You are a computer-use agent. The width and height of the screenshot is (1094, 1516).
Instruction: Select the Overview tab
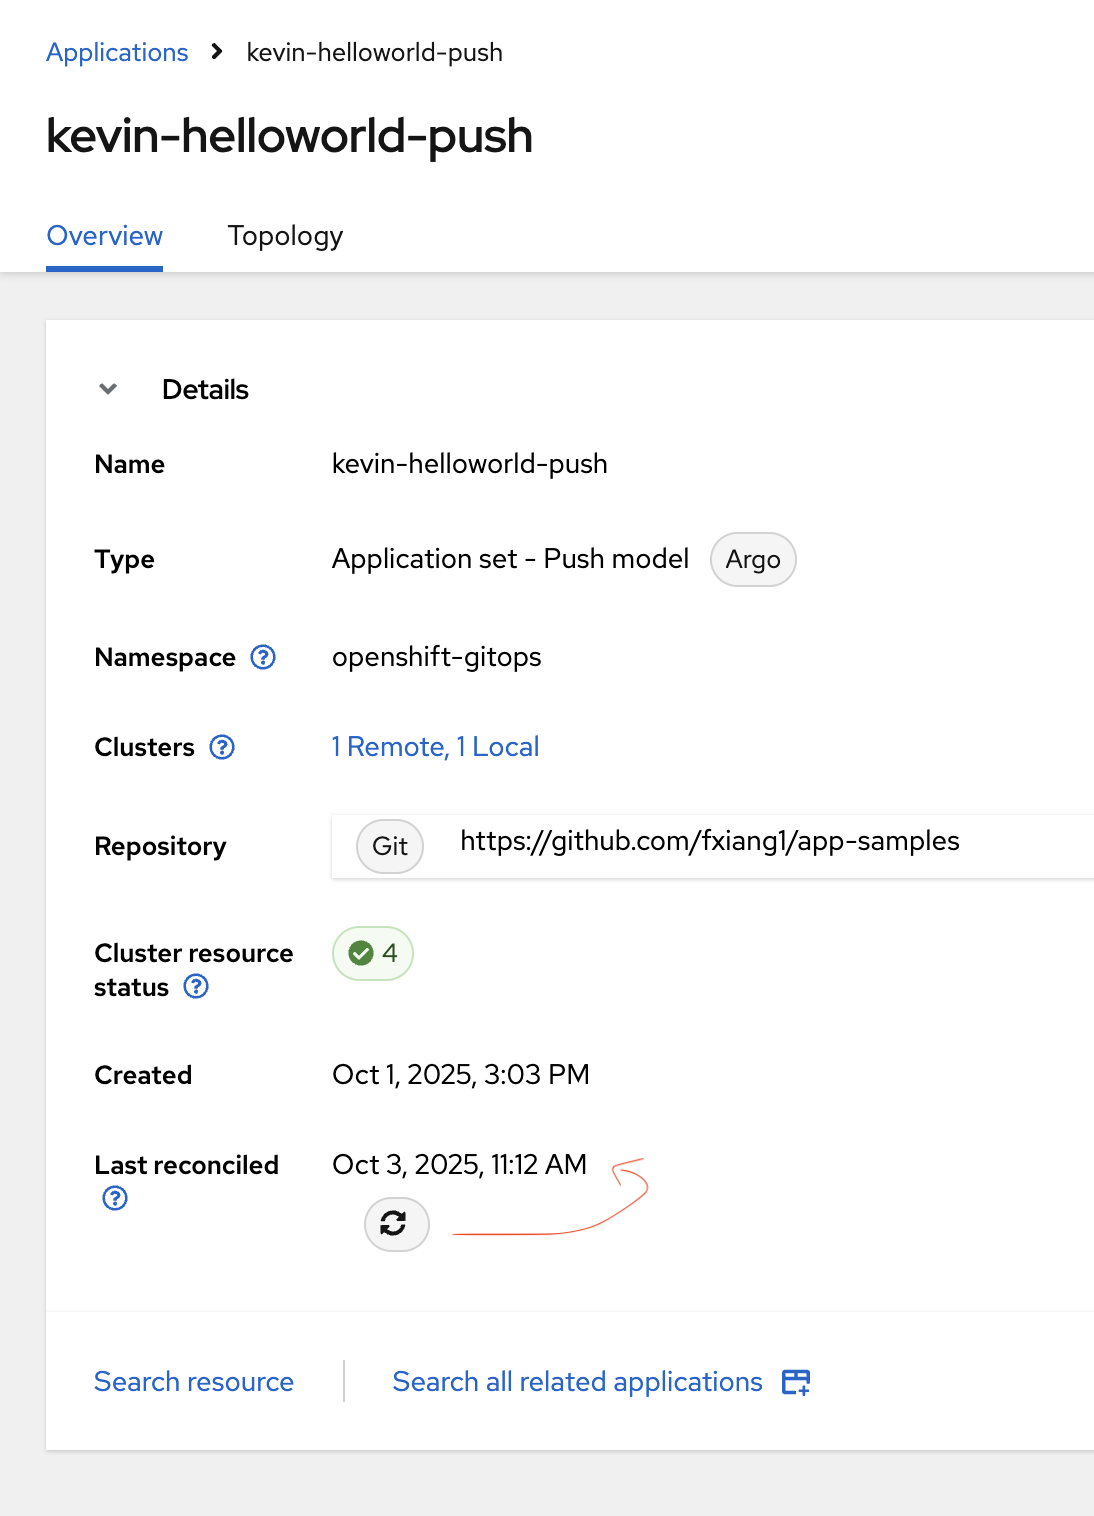(105, 236)
